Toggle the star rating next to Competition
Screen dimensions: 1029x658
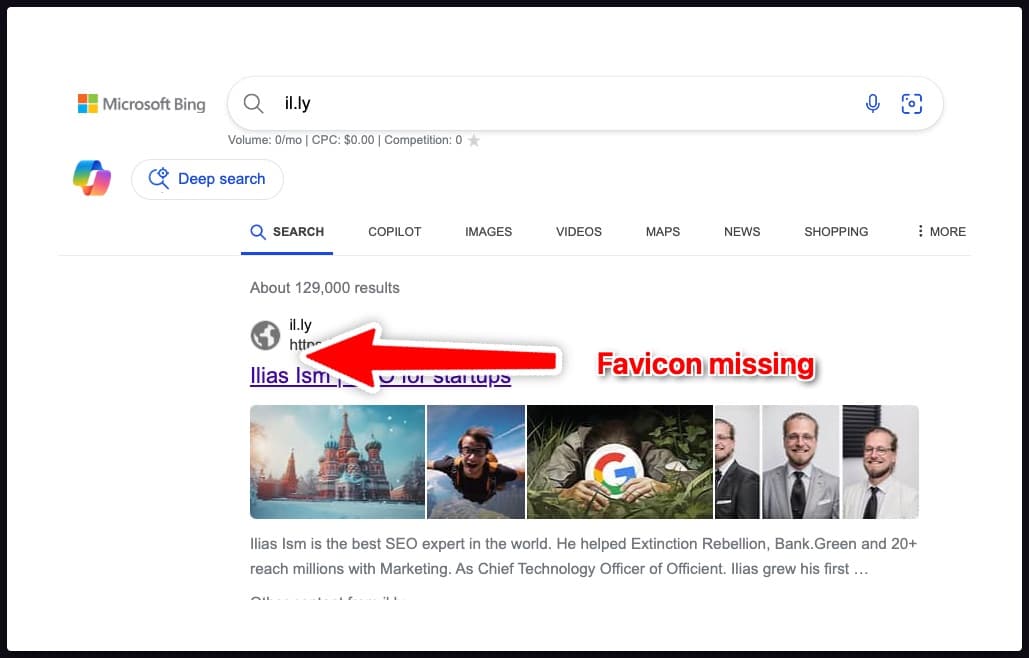(x=473, y=140)
